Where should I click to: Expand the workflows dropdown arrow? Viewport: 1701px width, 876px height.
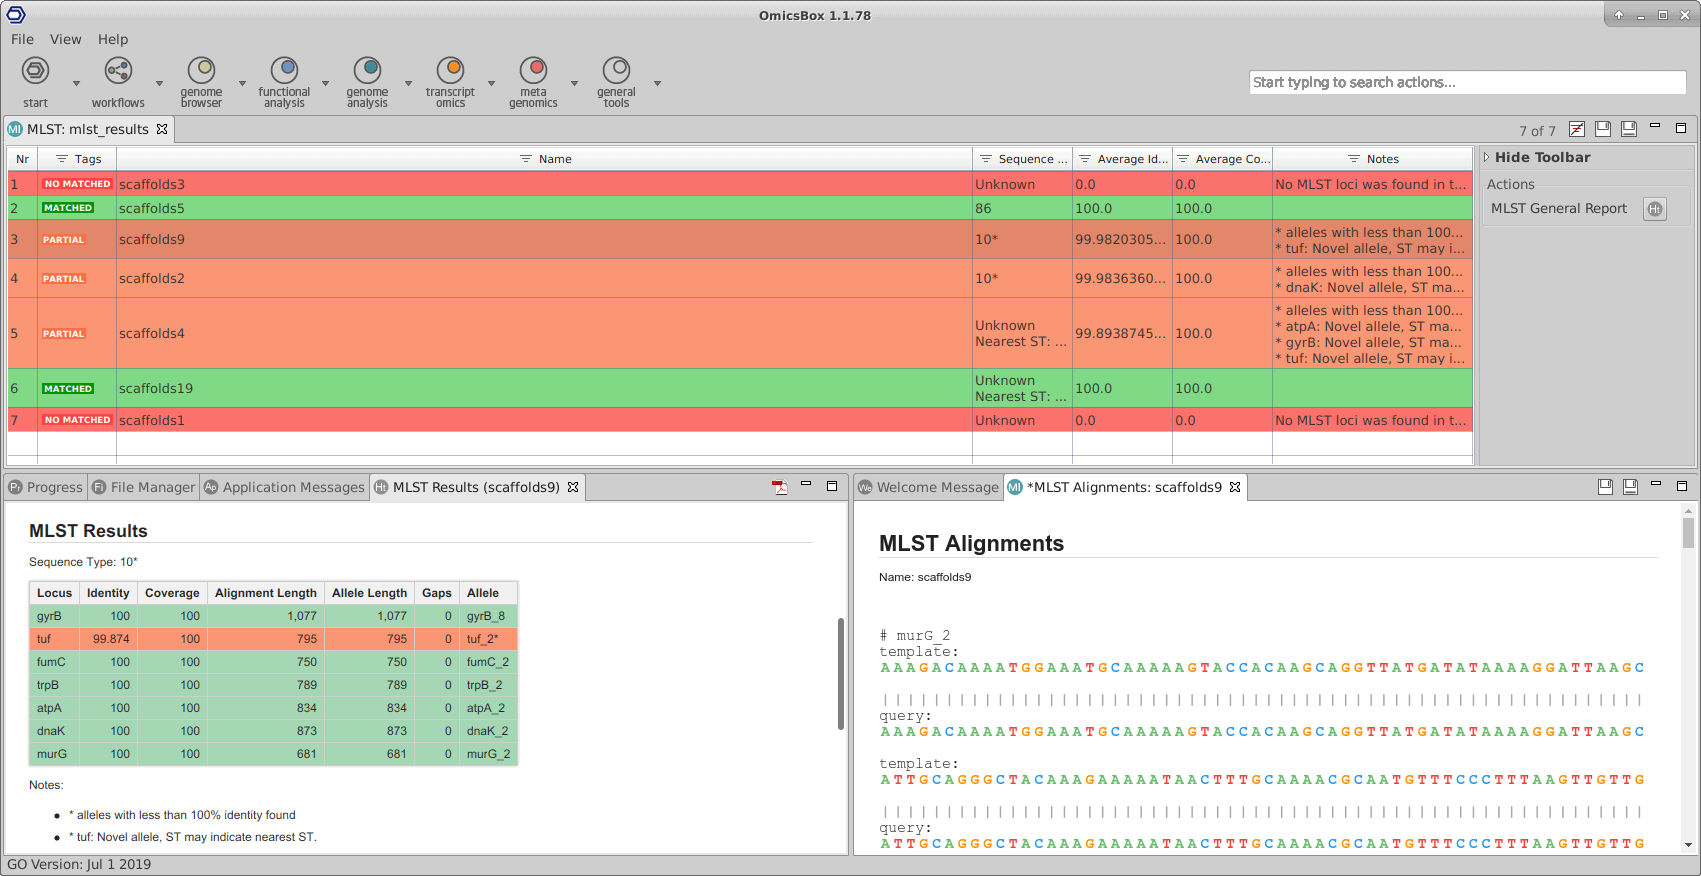pyautogui.click(x=159, y=83)
